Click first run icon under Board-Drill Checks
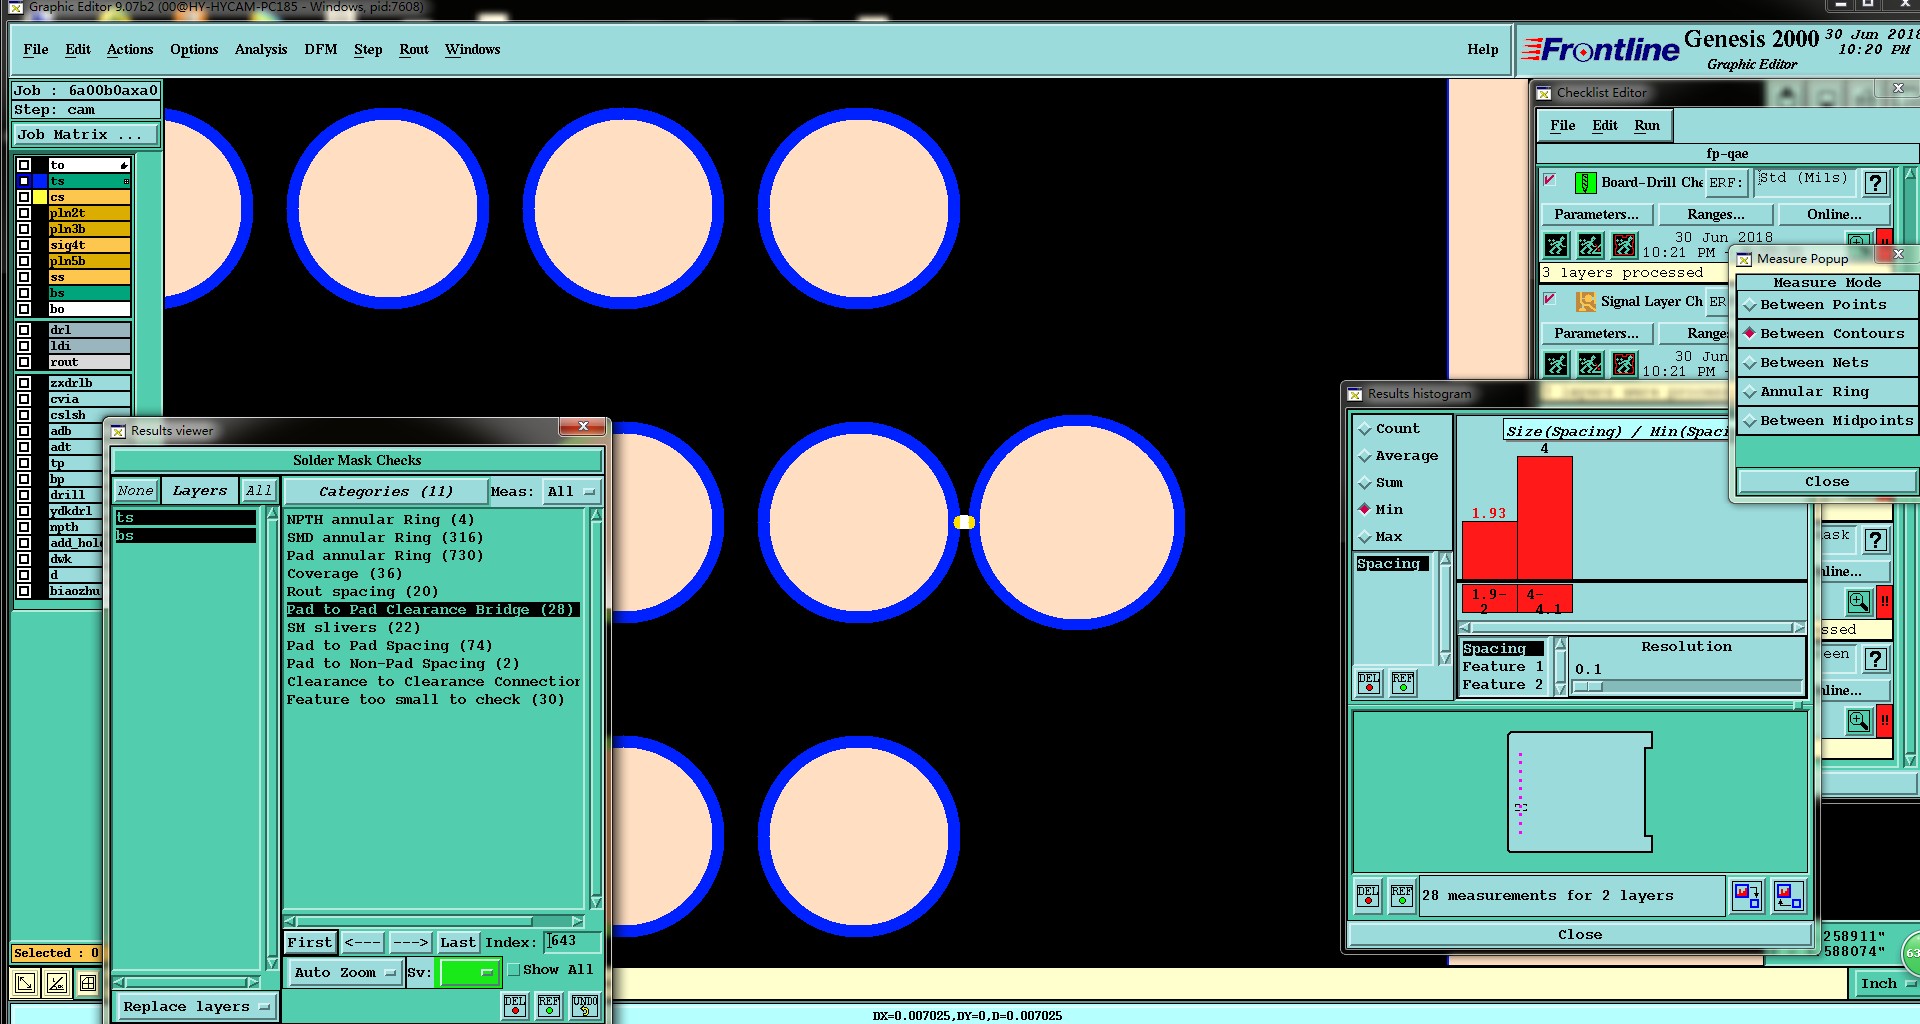 click(x=1557, y=245)
